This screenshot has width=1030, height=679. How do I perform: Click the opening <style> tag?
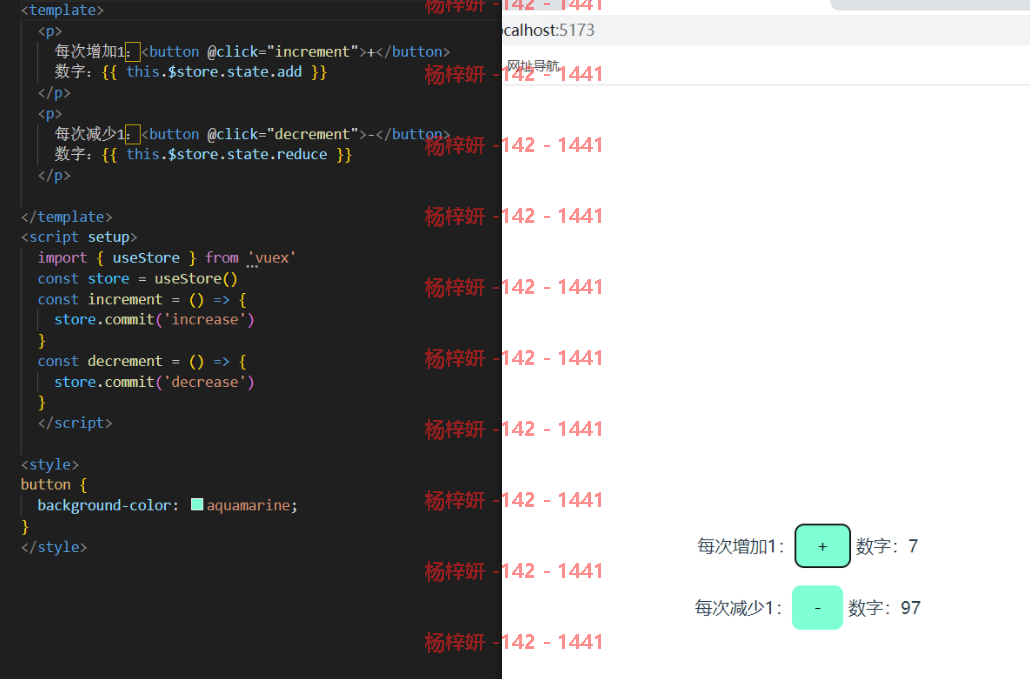tap(50, 464)
